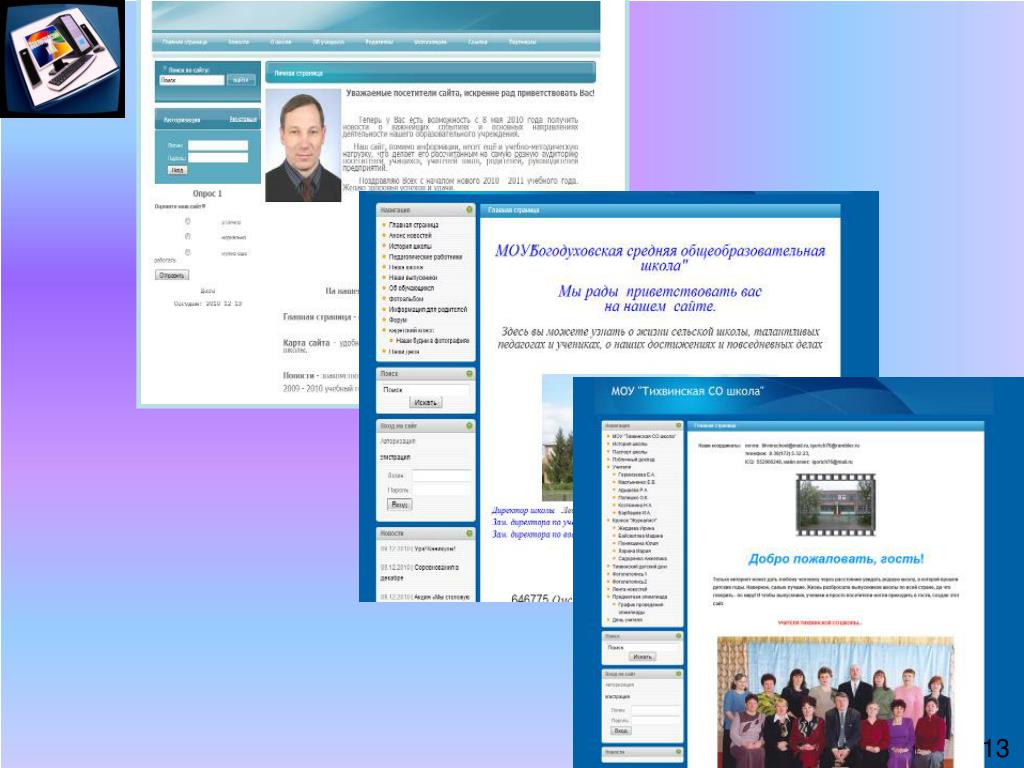Click the filmstrip school building image
This screenshot has width=1024, height=768.
click(835, 504)
